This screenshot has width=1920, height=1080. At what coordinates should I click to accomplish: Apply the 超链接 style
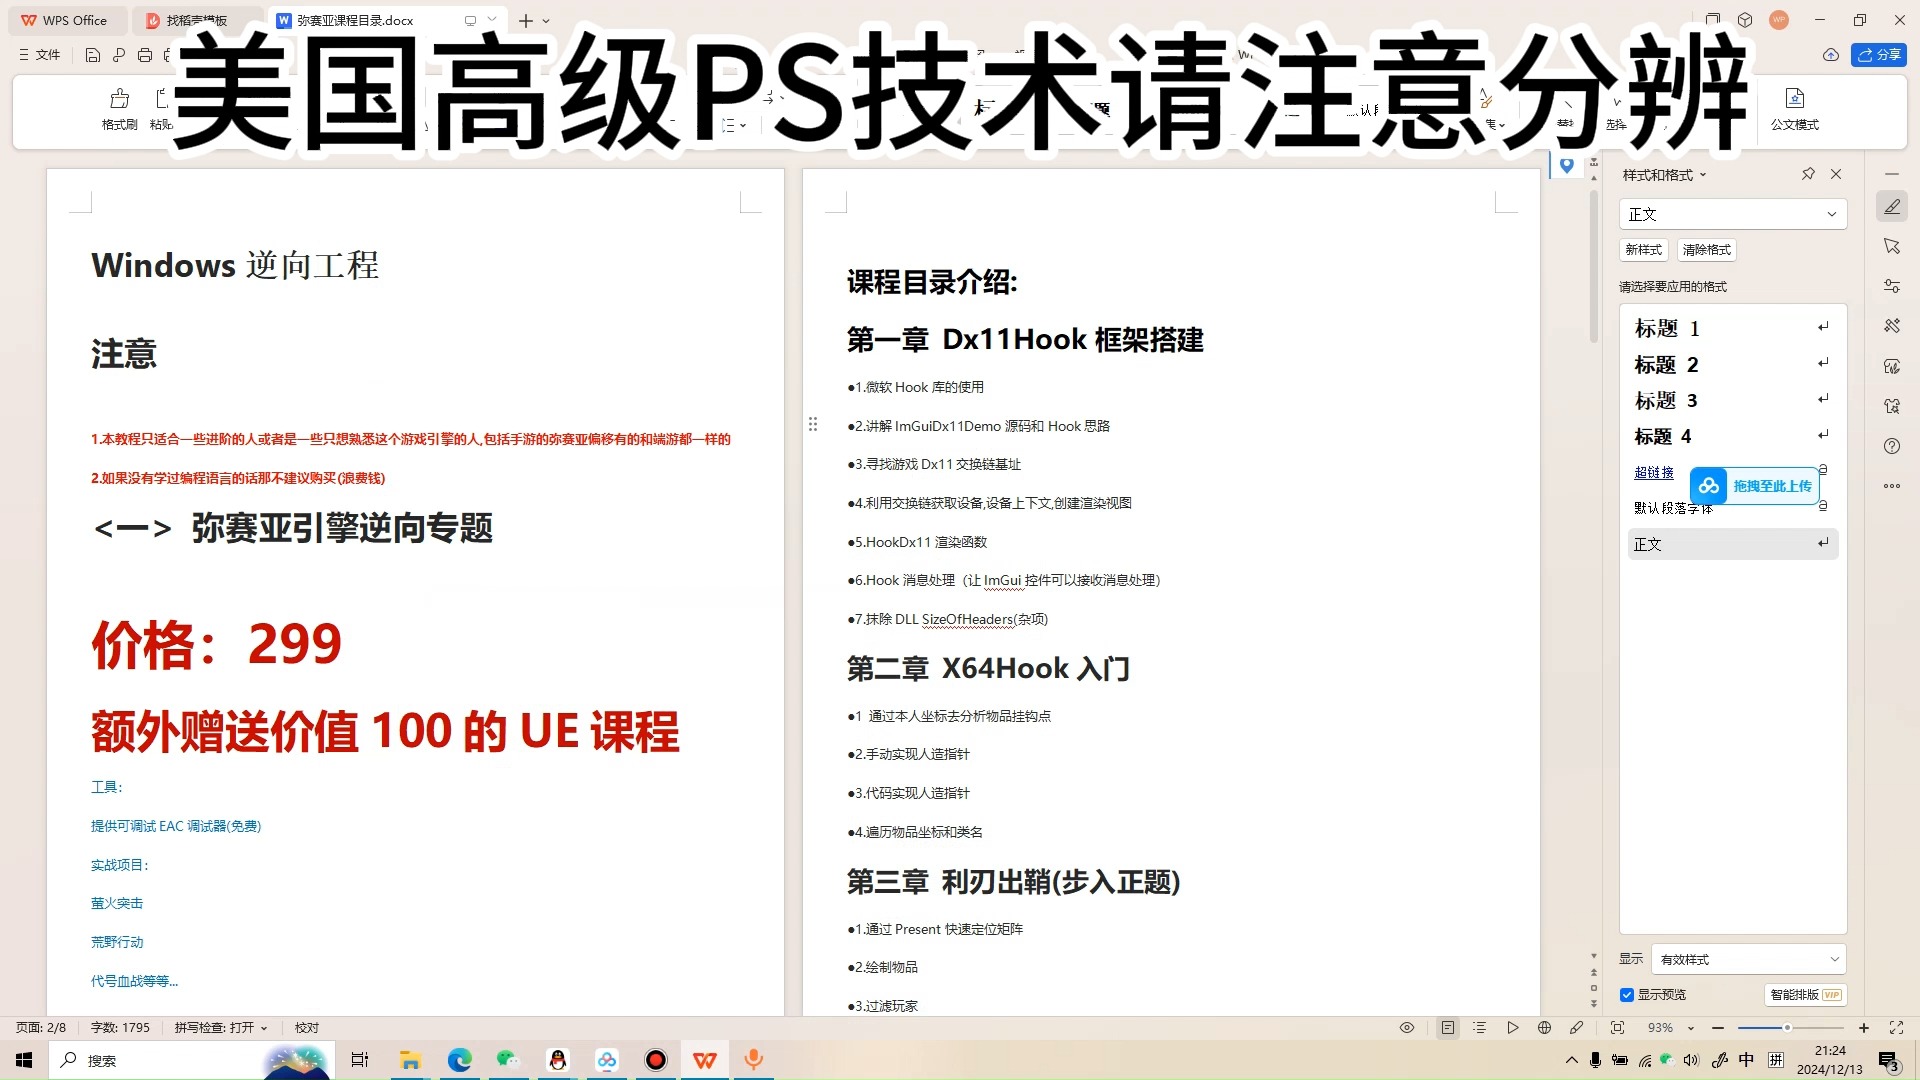[1654, 472]
